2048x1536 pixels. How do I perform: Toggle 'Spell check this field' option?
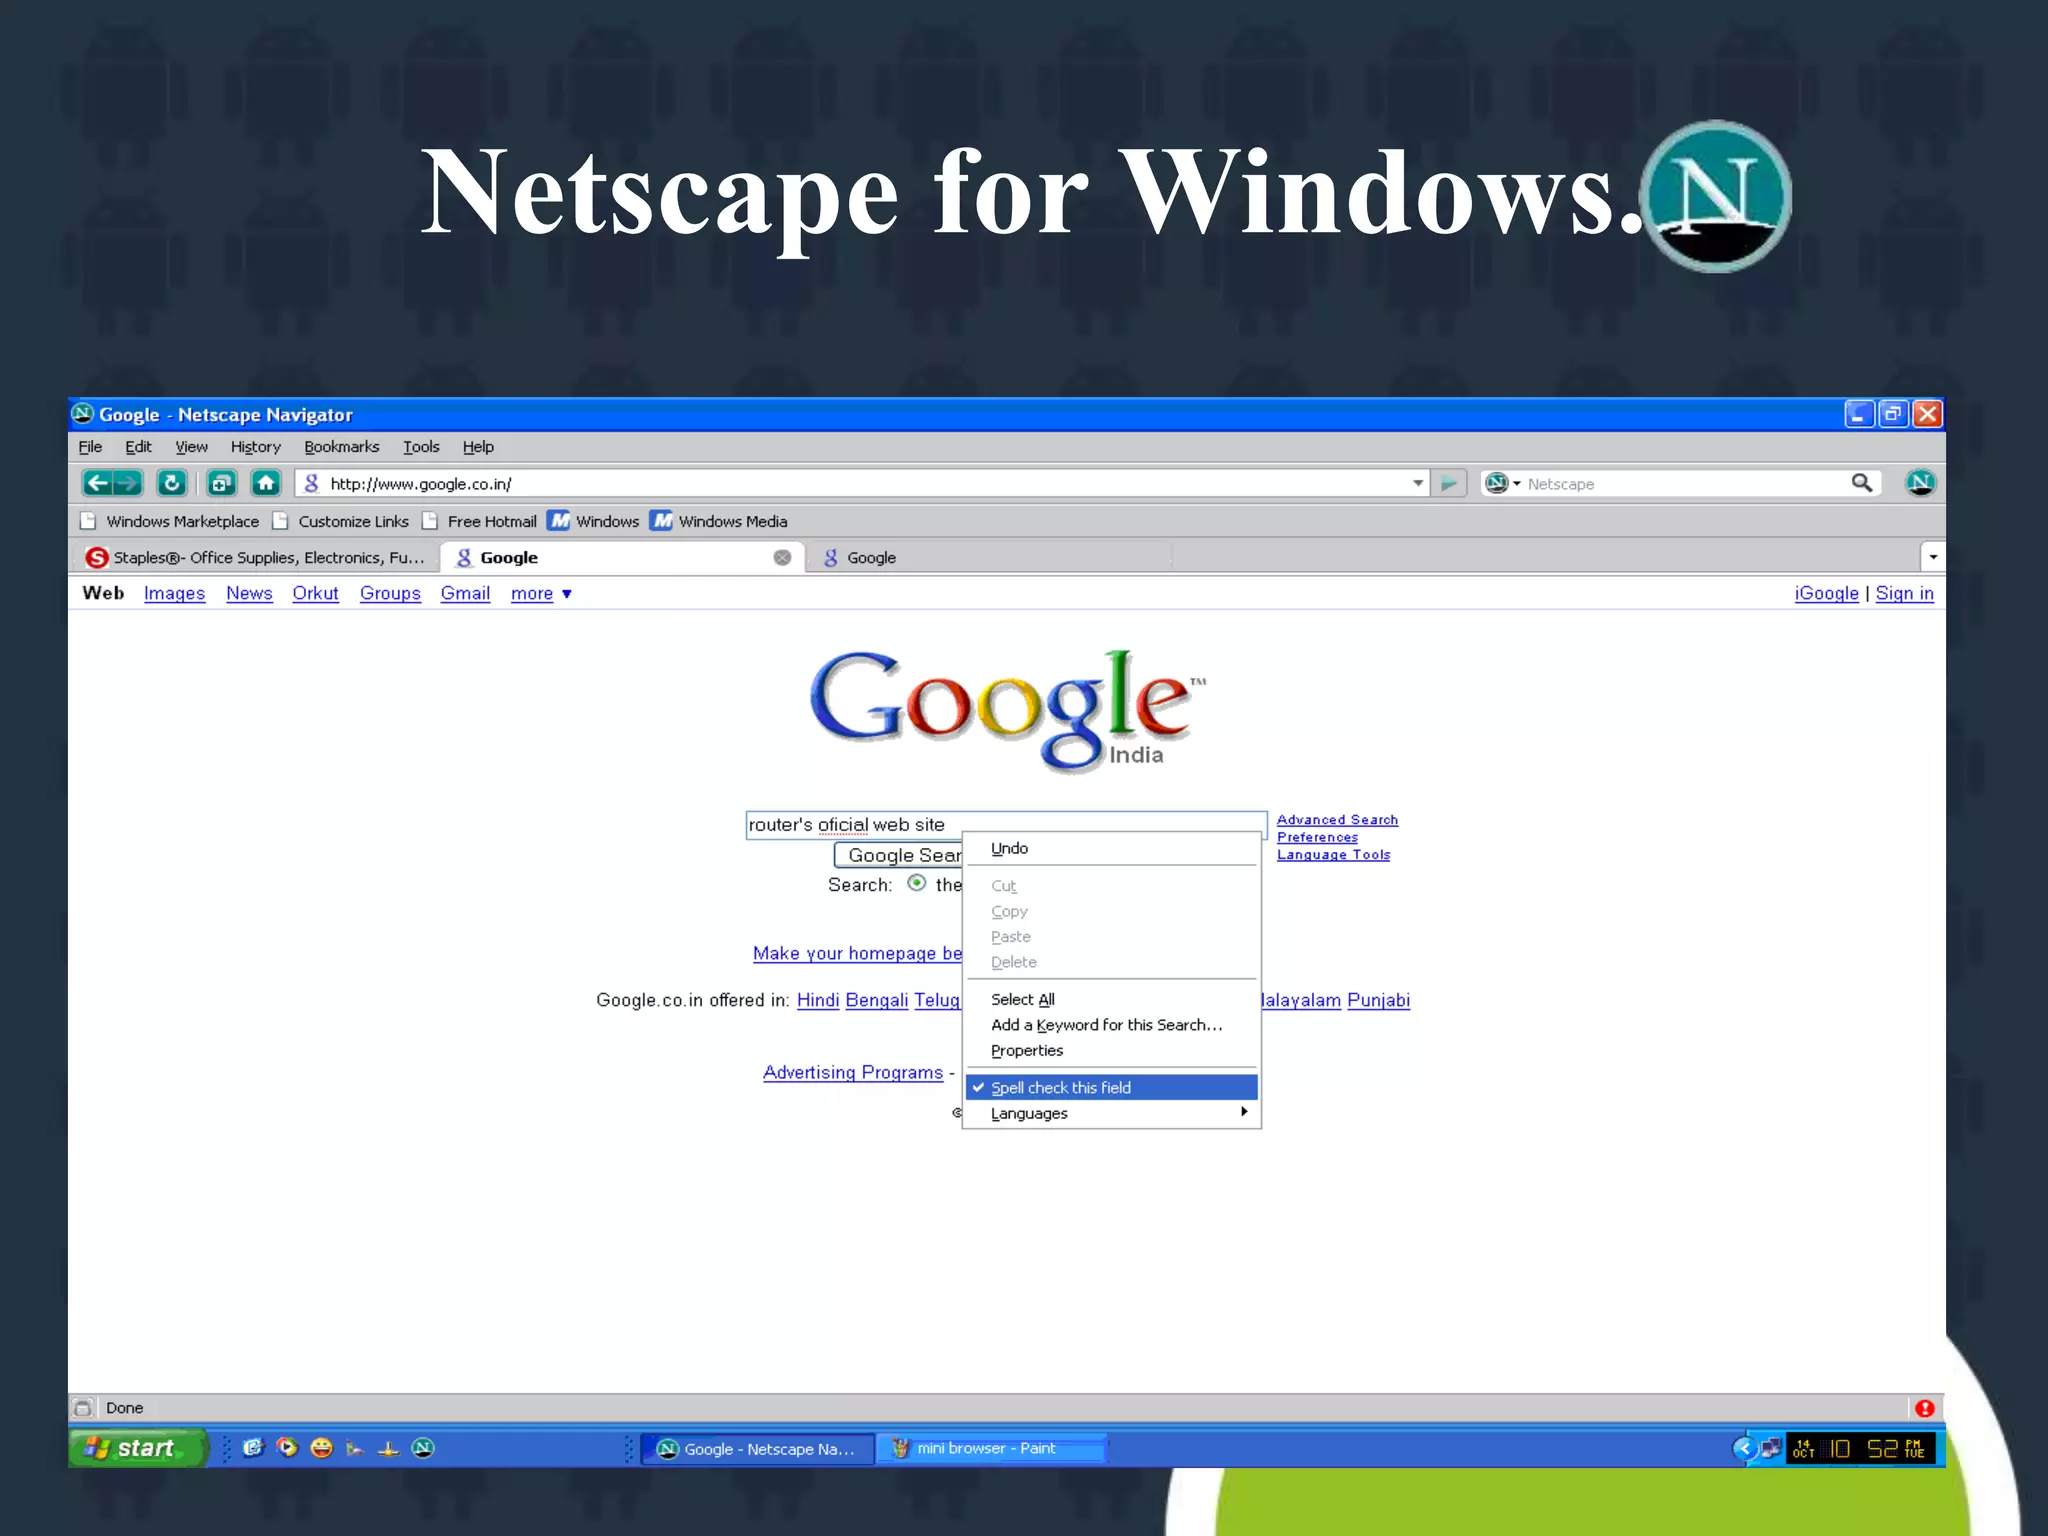[x=1111, y=1088]
